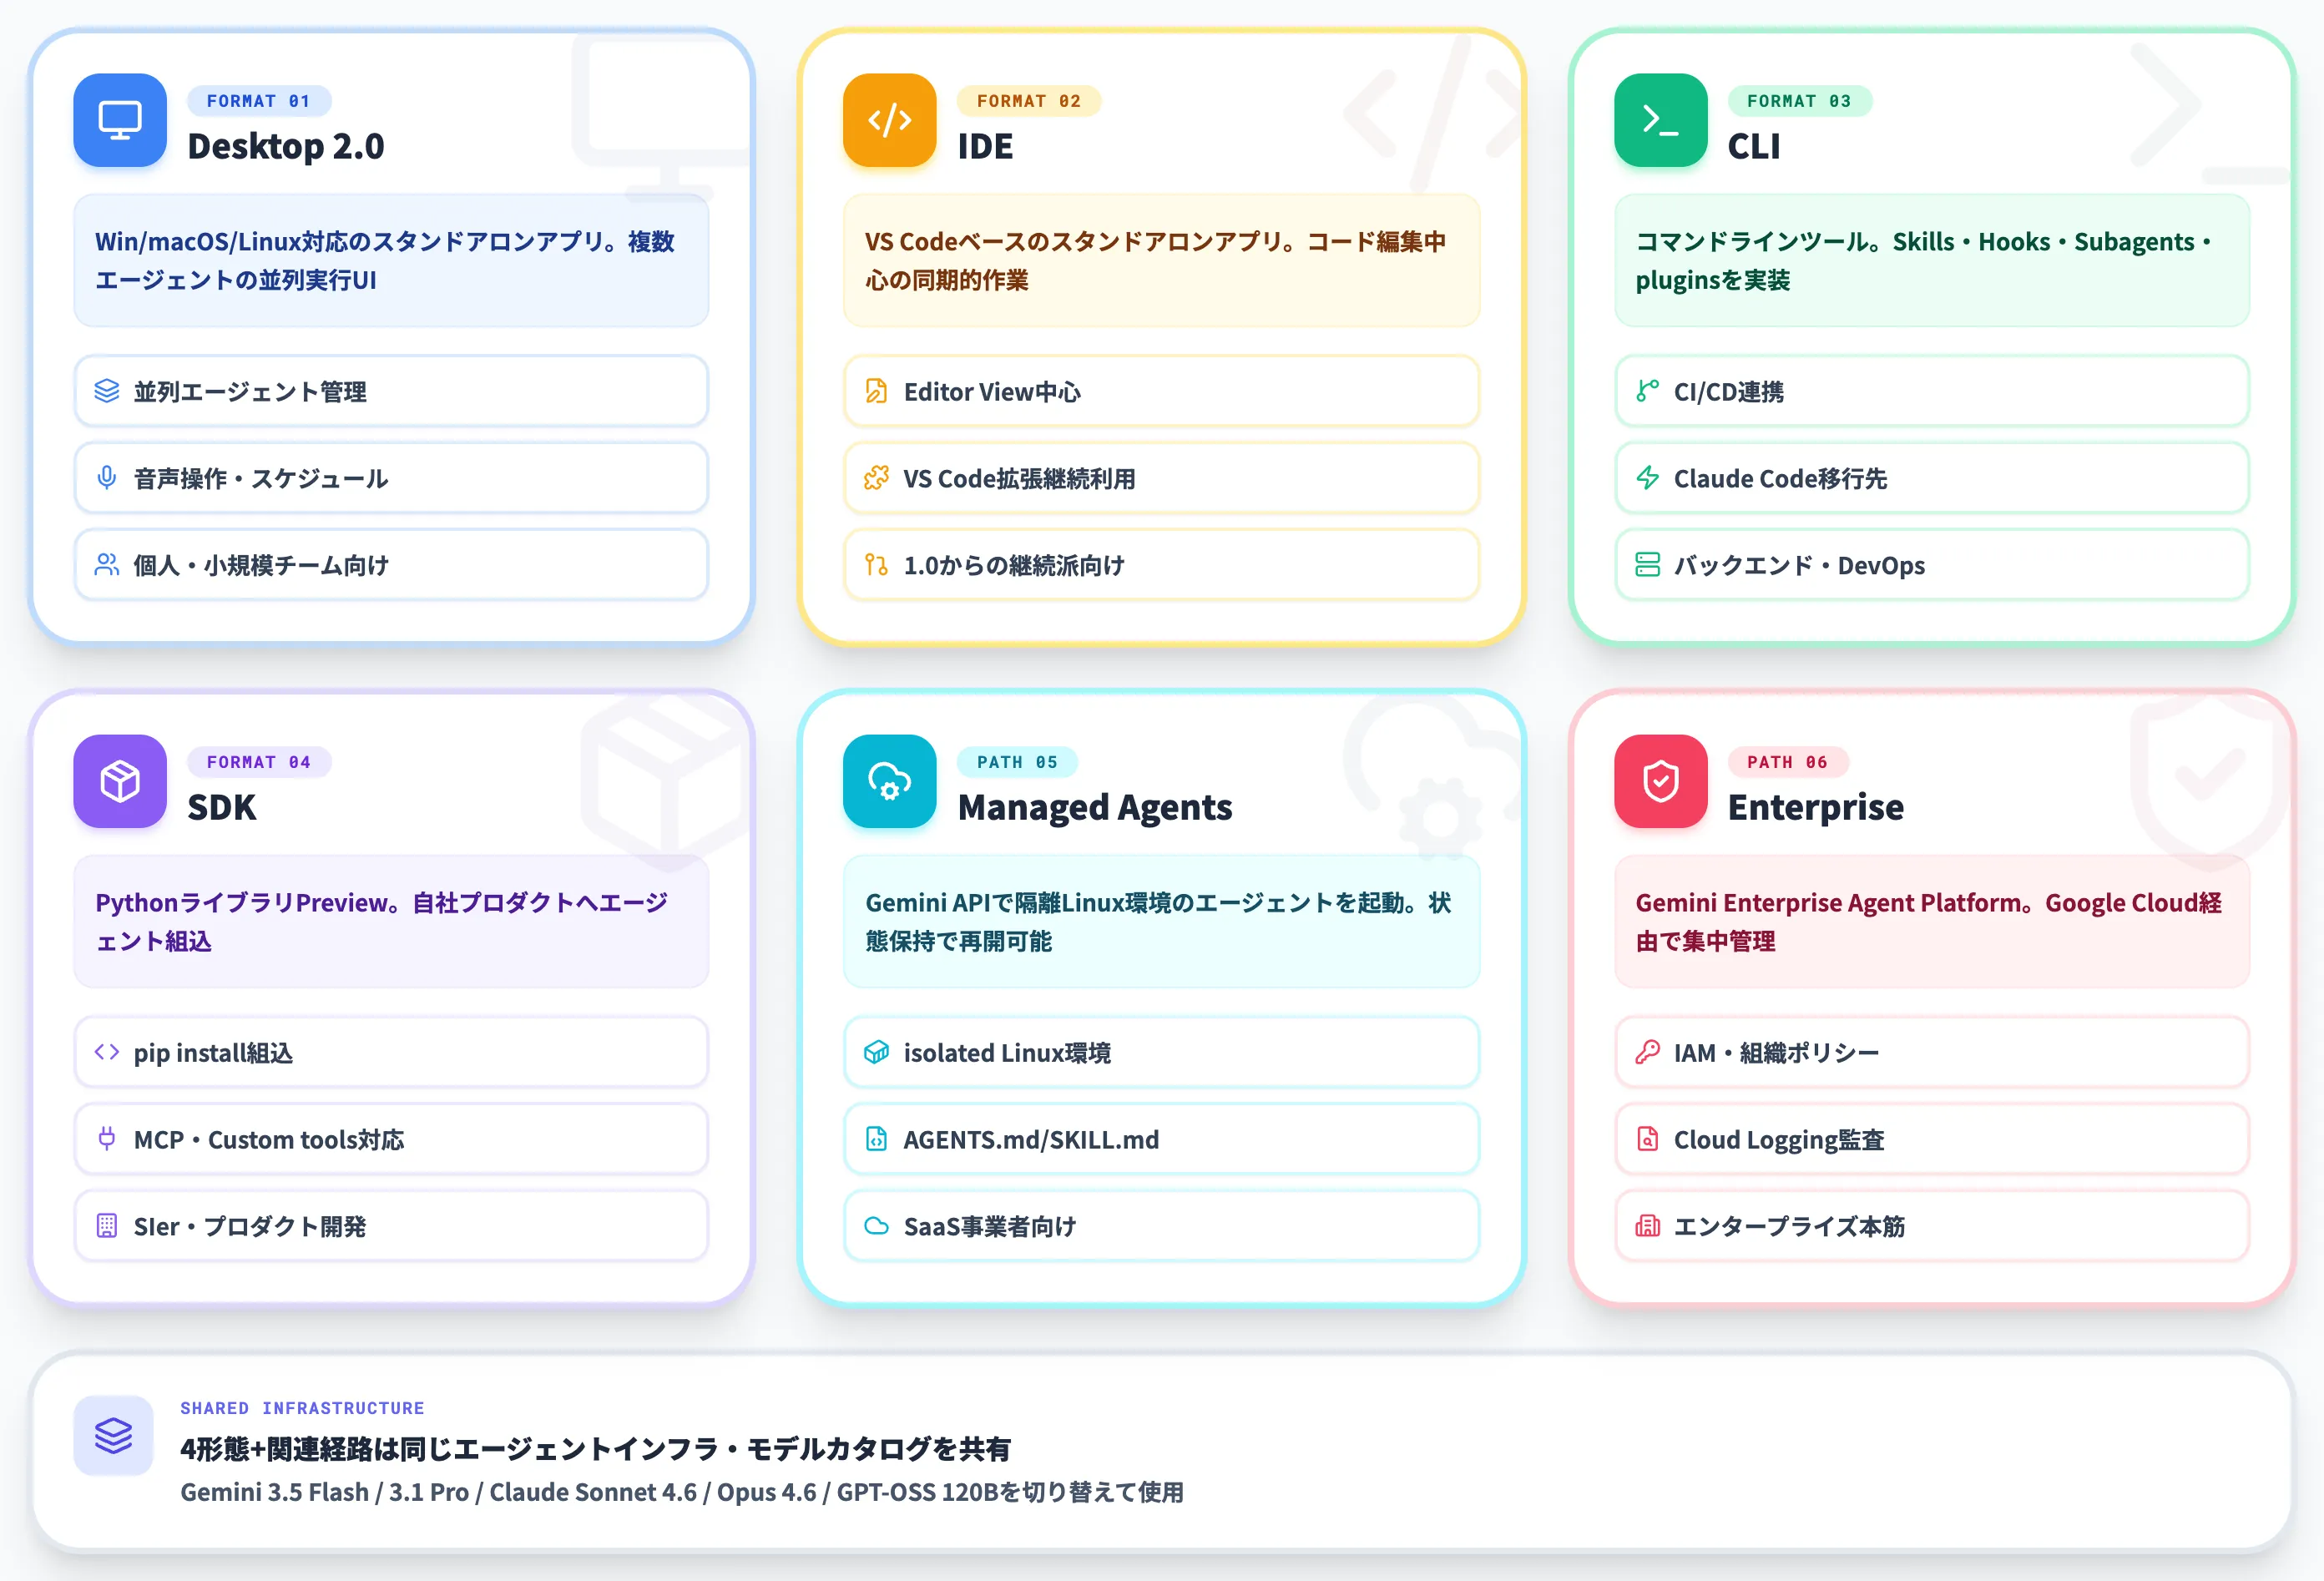Click the SaaS事業者向け label
Image resolution: width=2324 pixels, height=1581 pixels.
click(990, 1227)
